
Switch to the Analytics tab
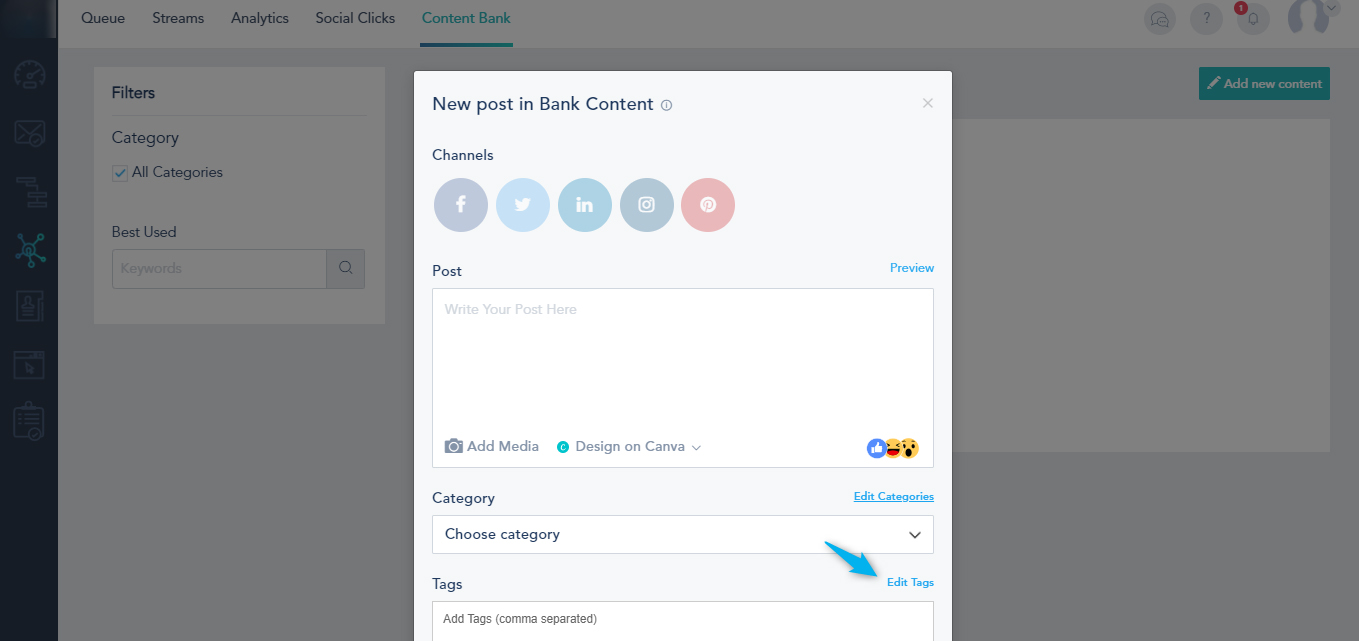point(260,18)
